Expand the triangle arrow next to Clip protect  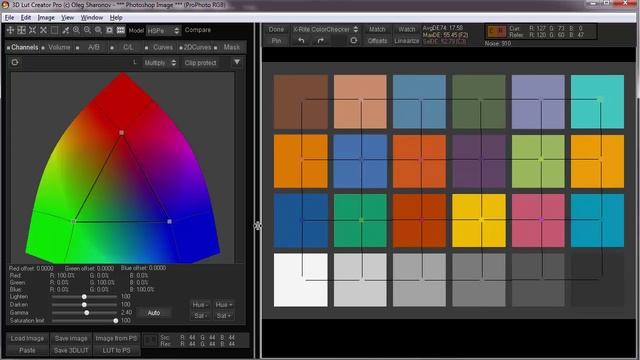coord(237,62)
